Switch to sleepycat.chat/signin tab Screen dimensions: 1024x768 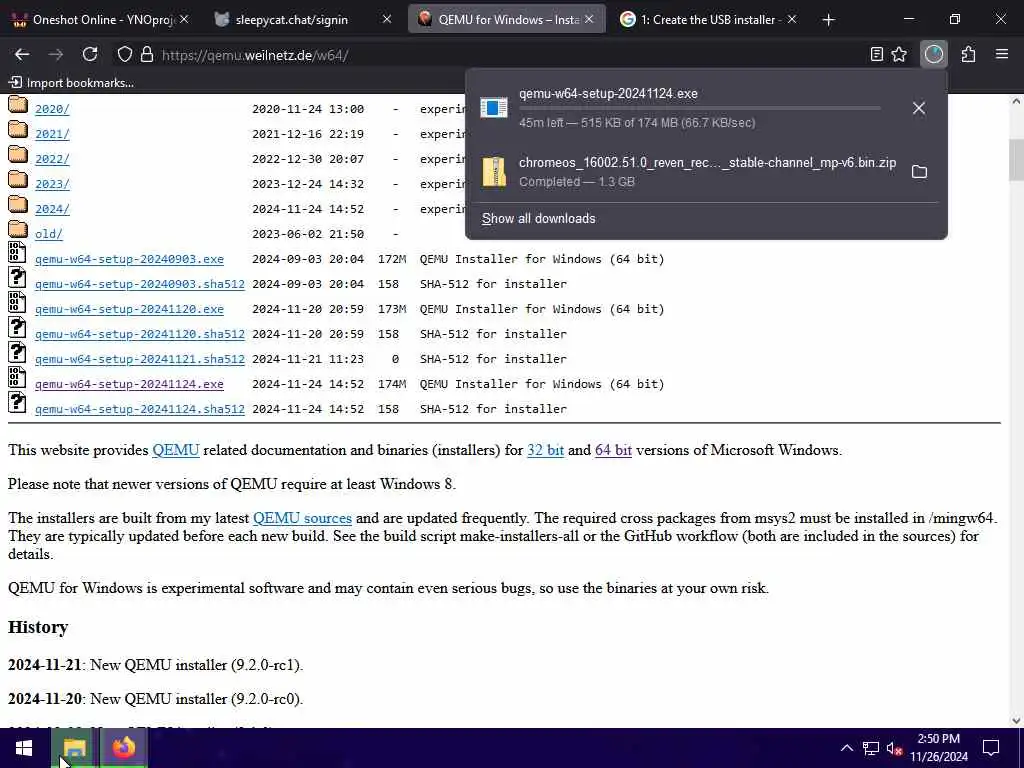(x=304, y=20)
